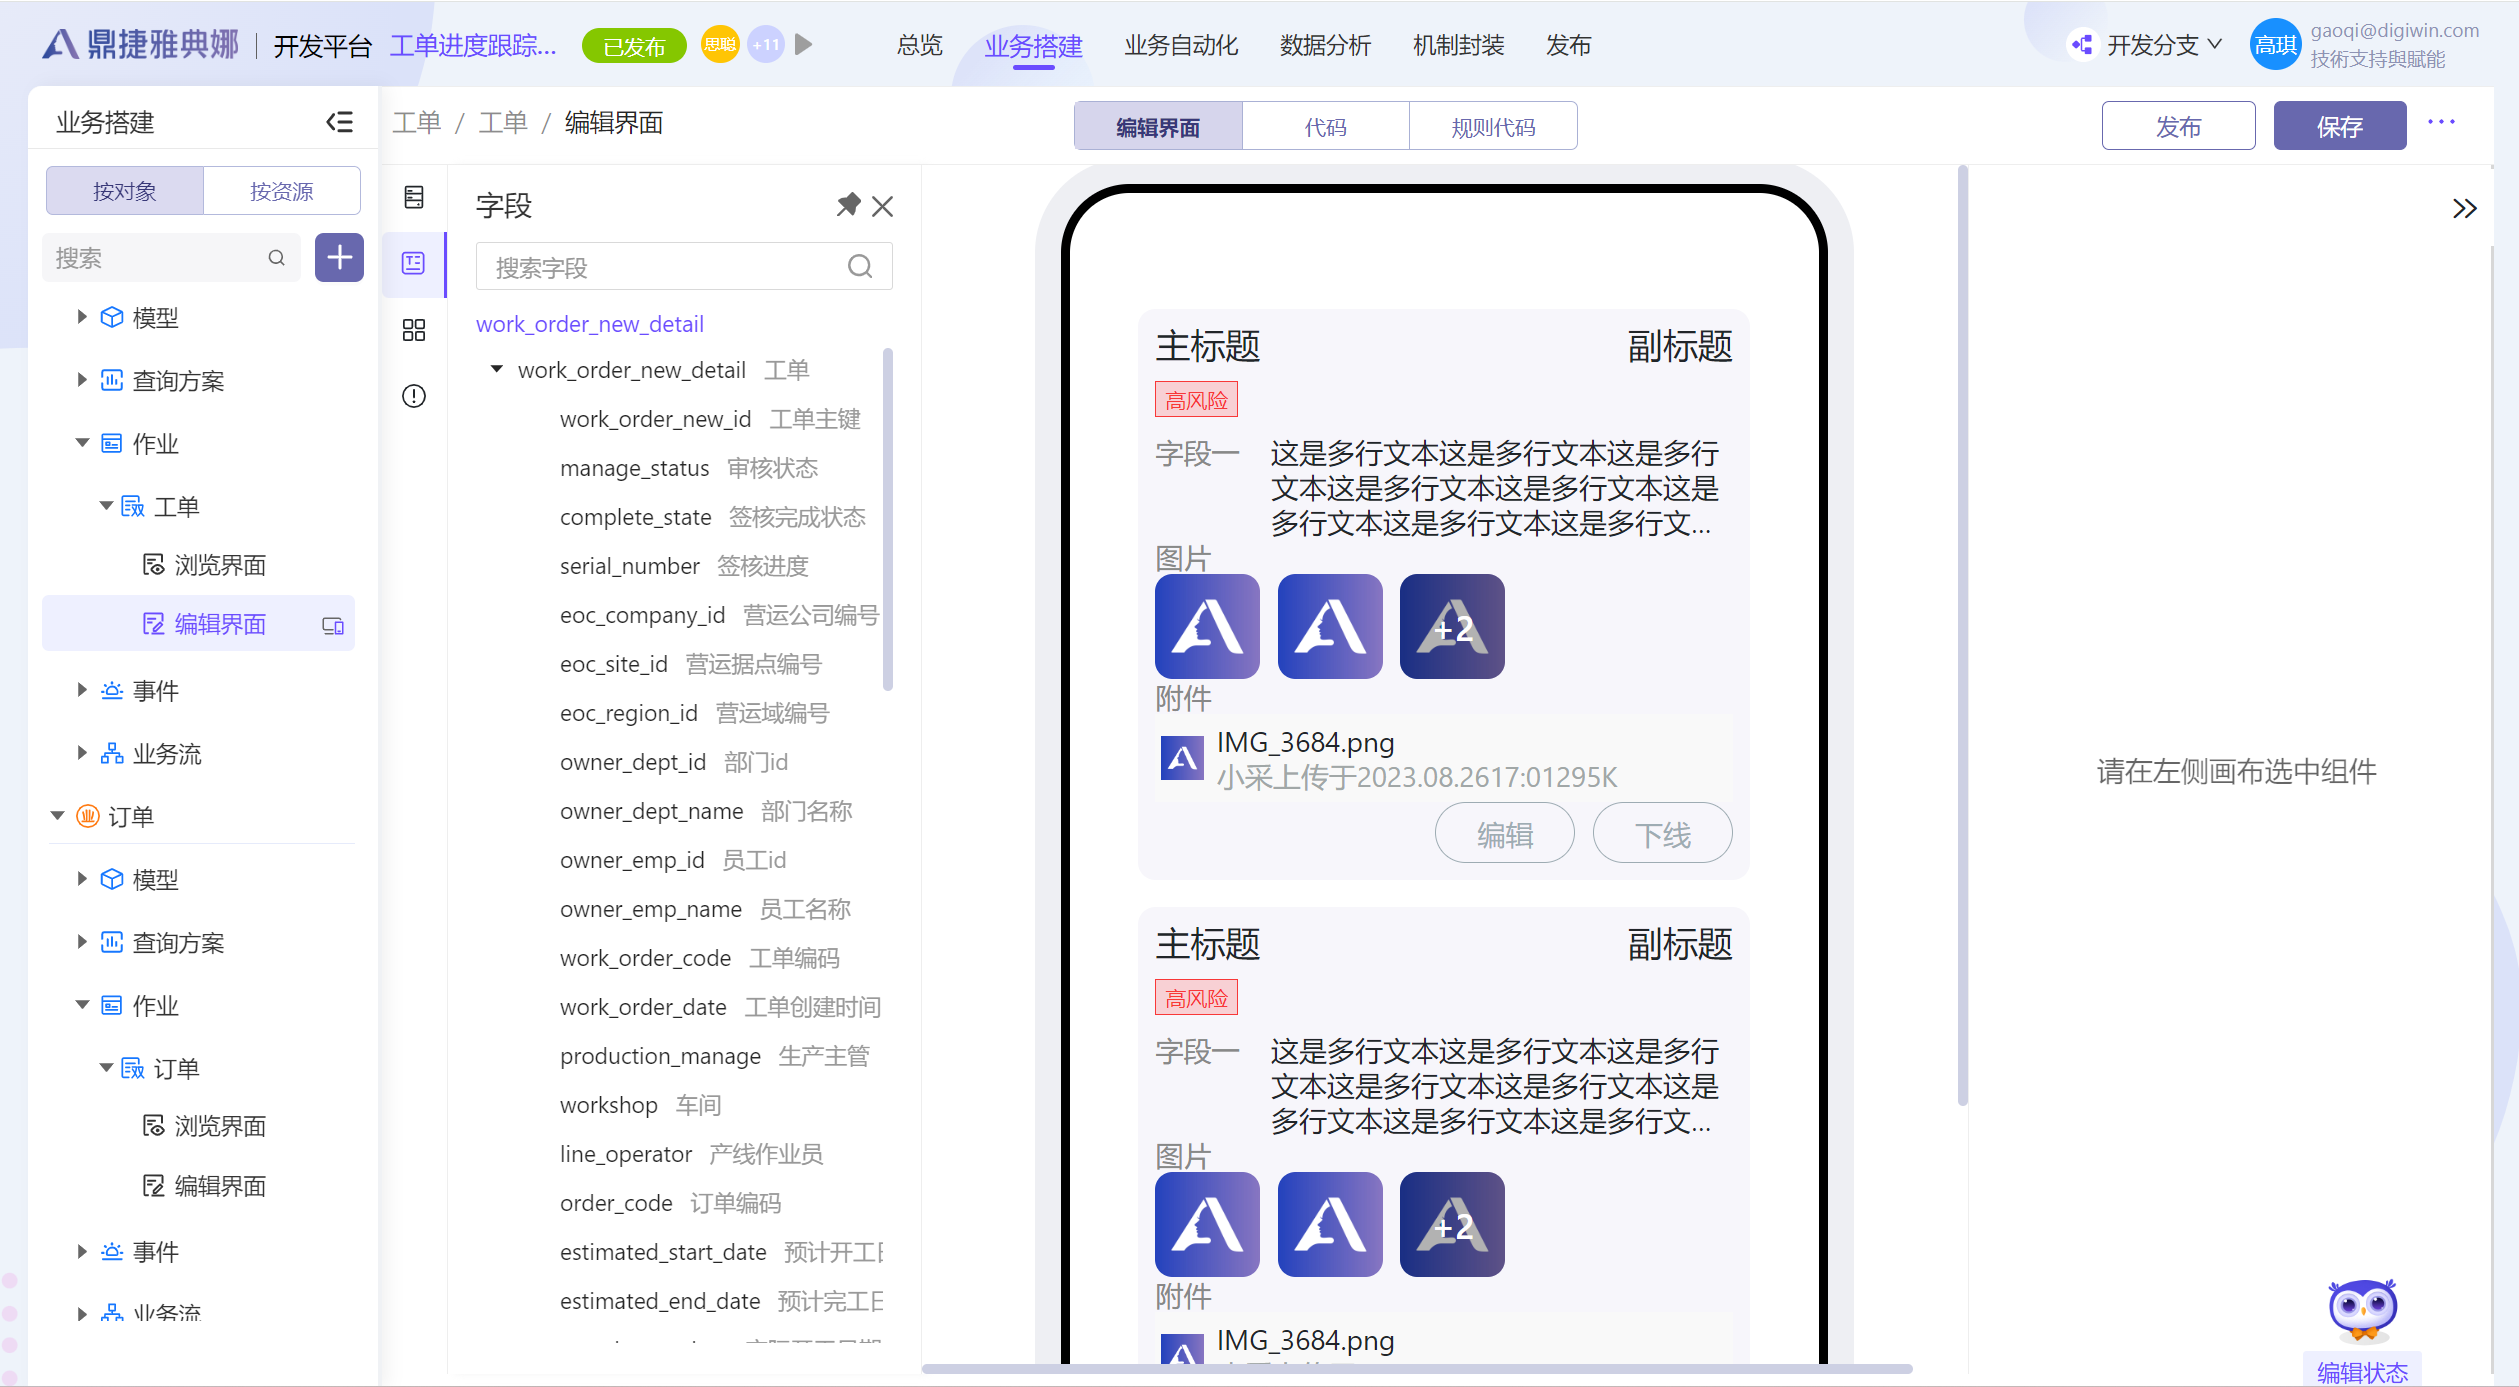Click the 工单进度跟踪 project name link
This screenshot has height=1387, width=2519.
(473, 45)
